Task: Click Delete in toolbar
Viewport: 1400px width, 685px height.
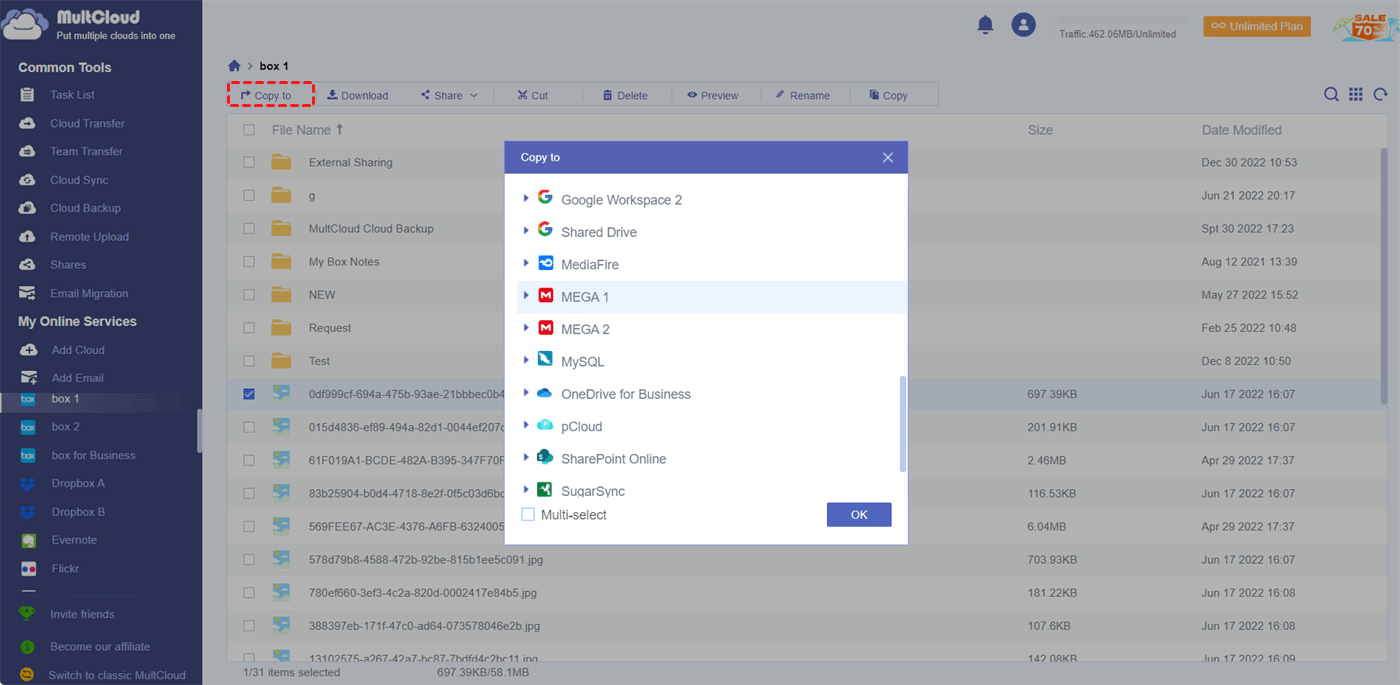Action: [x=625, y=95]
